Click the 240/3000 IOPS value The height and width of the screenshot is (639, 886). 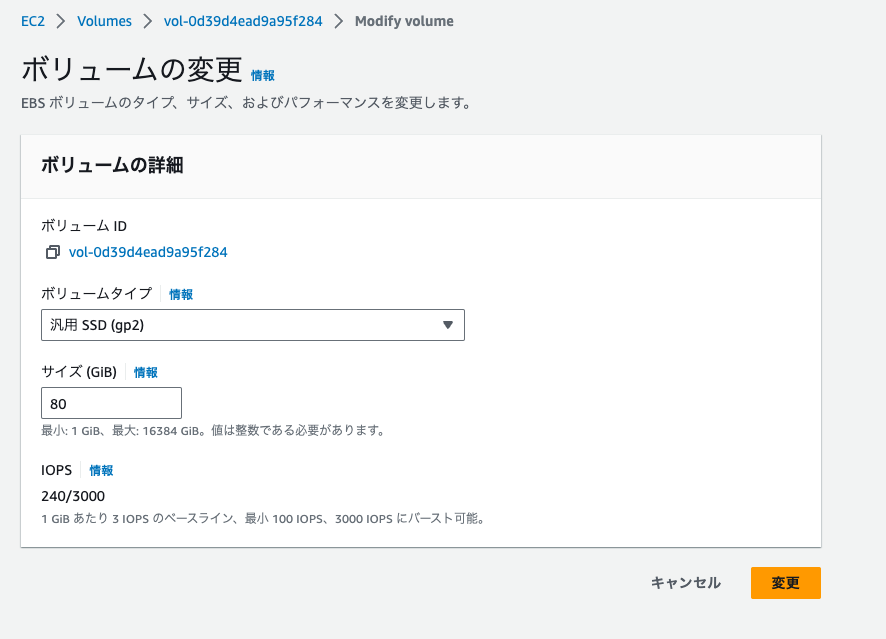[73, 496]
